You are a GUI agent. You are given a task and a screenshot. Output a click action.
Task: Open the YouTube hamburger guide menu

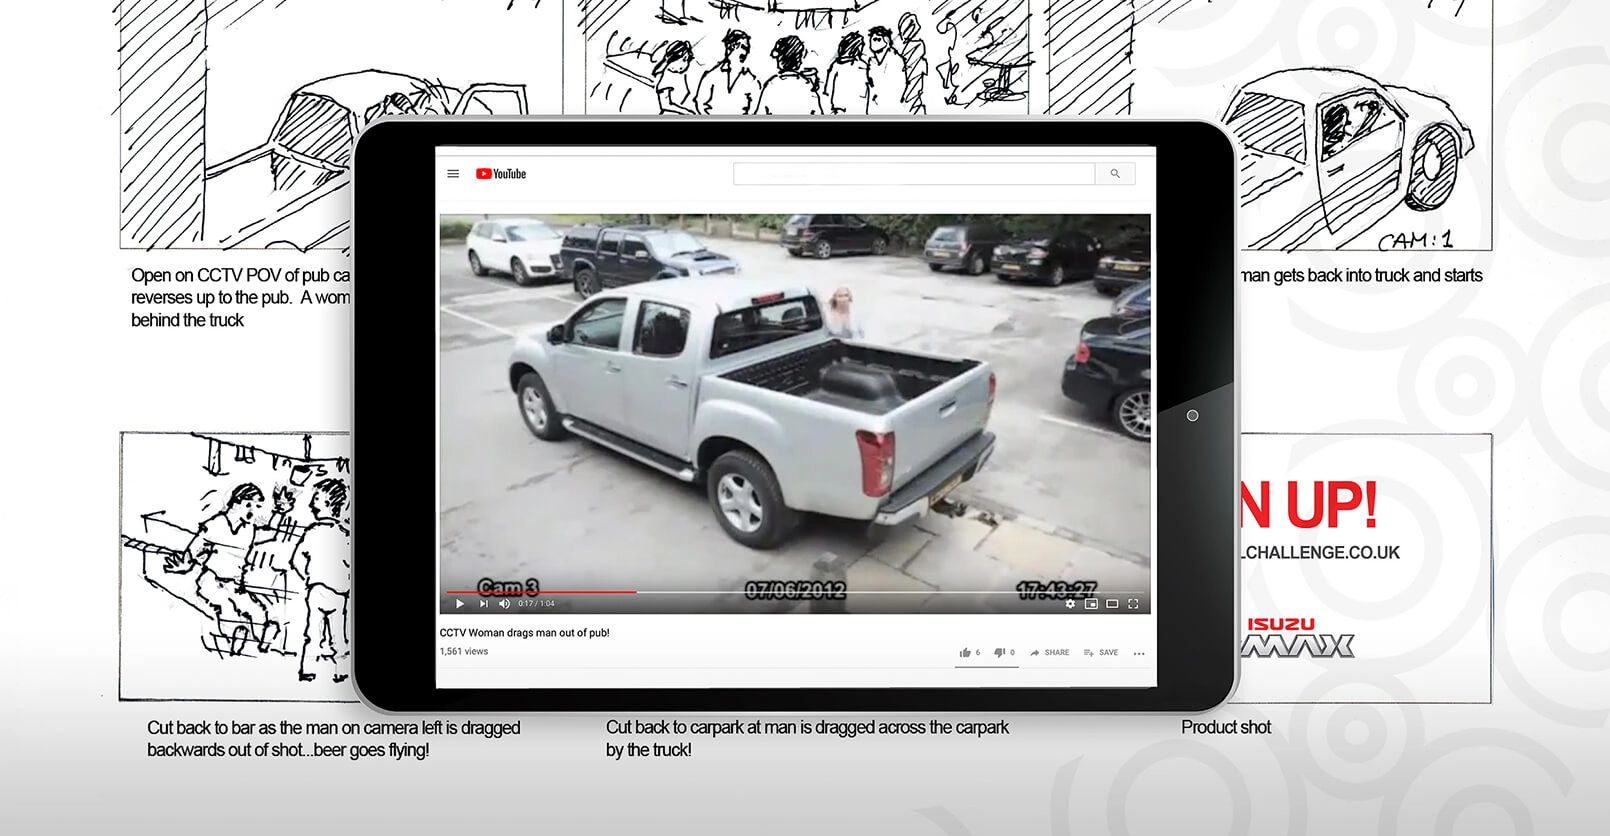[x=453, y=174]
